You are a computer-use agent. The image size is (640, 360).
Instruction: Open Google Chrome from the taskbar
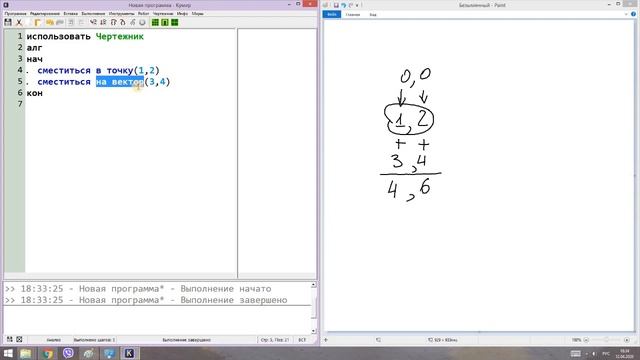48,353
